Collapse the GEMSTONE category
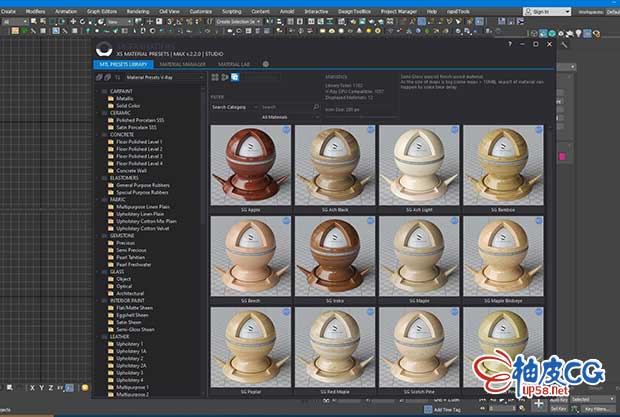 pyautogui.click(x=98, y=236)
